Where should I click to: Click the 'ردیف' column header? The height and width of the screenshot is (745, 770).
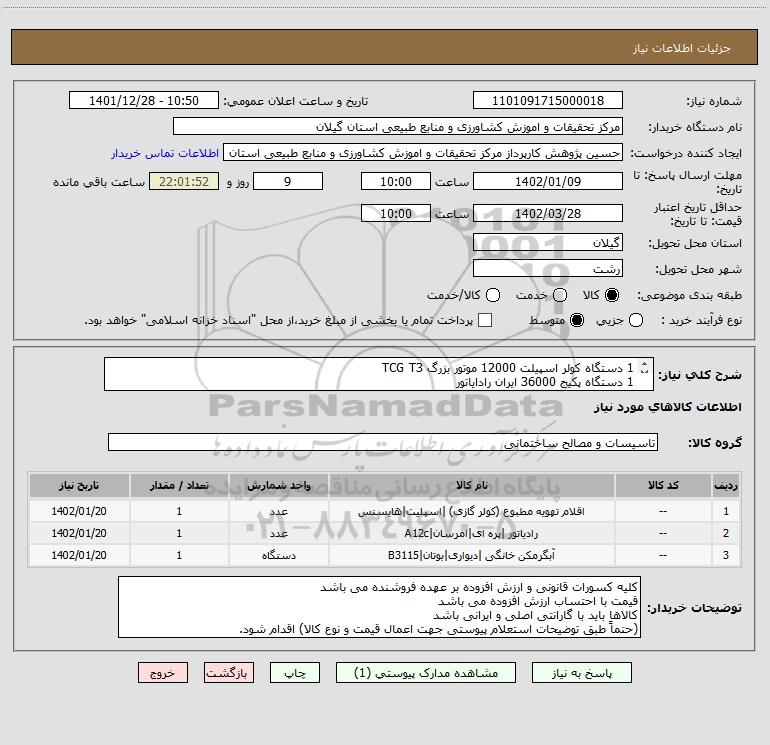point(726,485)
